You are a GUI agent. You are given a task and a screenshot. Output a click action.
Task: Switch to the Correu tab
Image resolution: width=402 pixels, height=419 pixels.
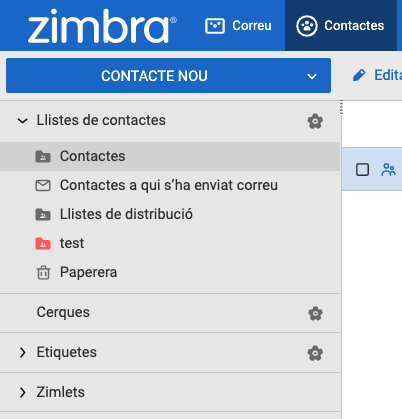238,26
